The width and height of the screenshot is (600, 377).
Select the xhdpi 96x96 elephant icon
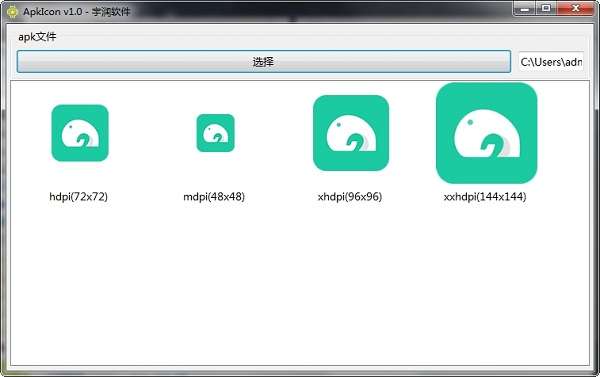pyautogui.click(x=351, y=133)
